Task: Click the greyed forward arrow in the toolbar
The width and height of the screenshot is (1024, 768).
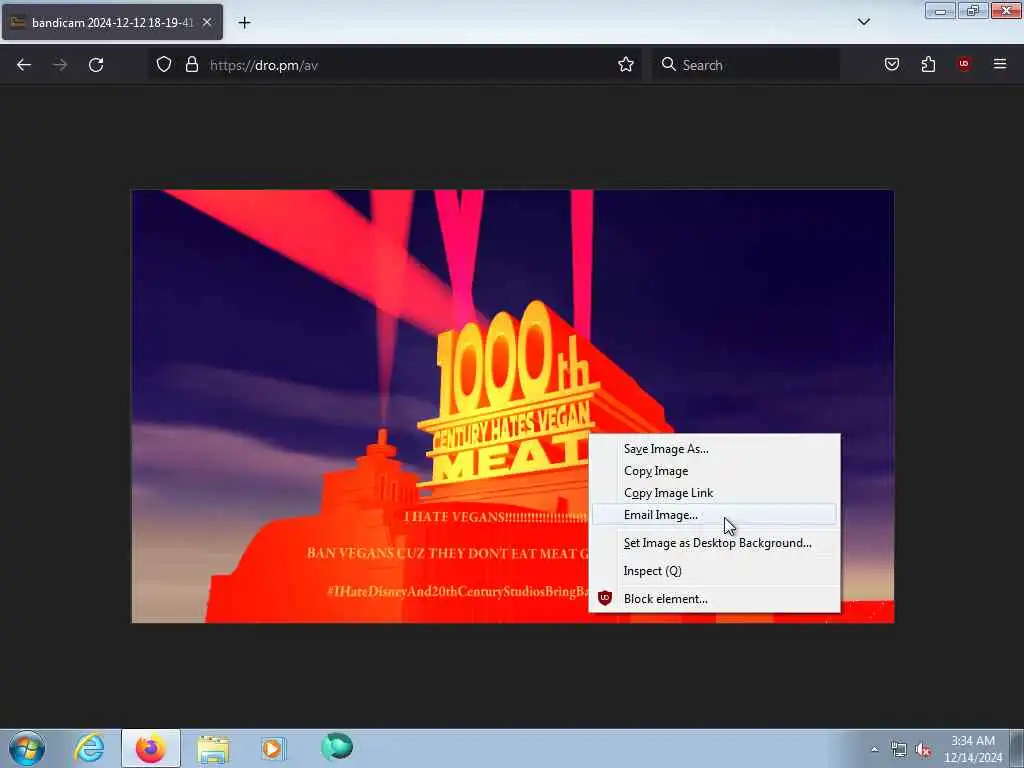Action: tap(60, 65)
